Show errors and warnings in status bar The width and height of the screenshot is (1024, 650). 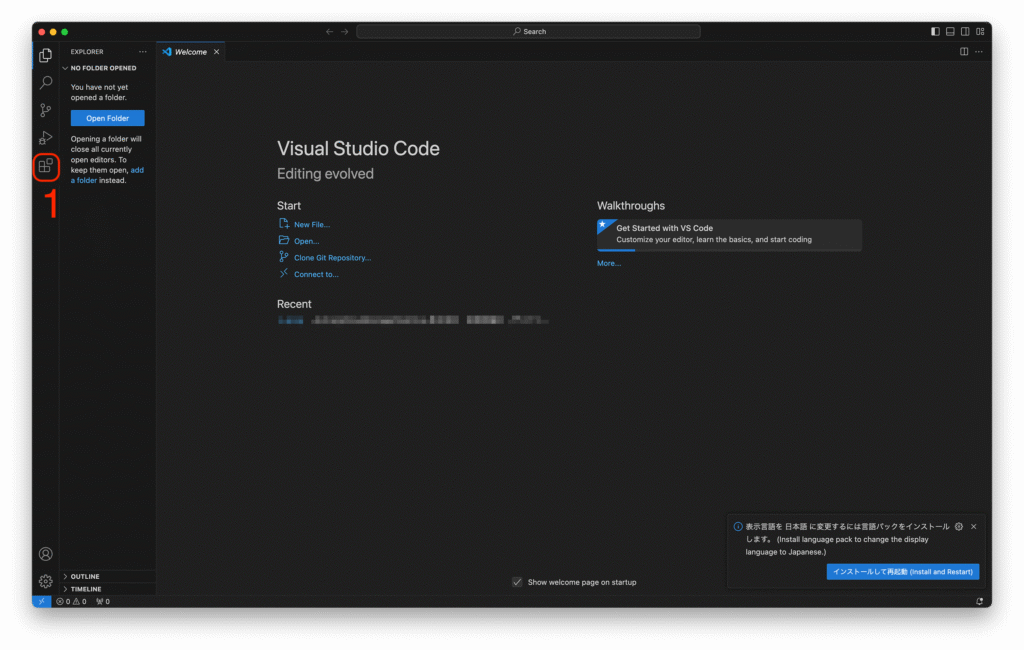(71, 602)
